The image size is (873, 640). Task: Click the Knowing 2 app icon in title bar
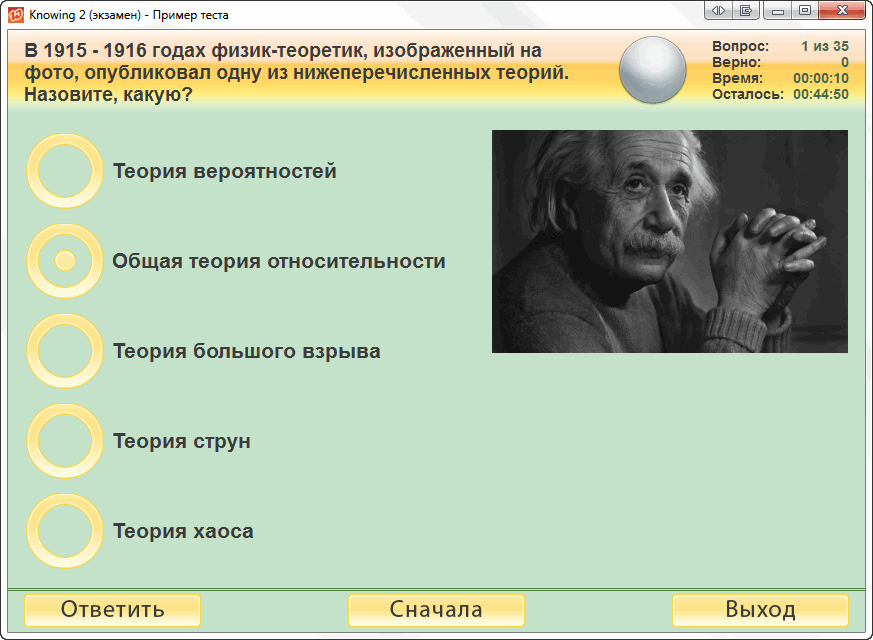click(x=15, y=15)
